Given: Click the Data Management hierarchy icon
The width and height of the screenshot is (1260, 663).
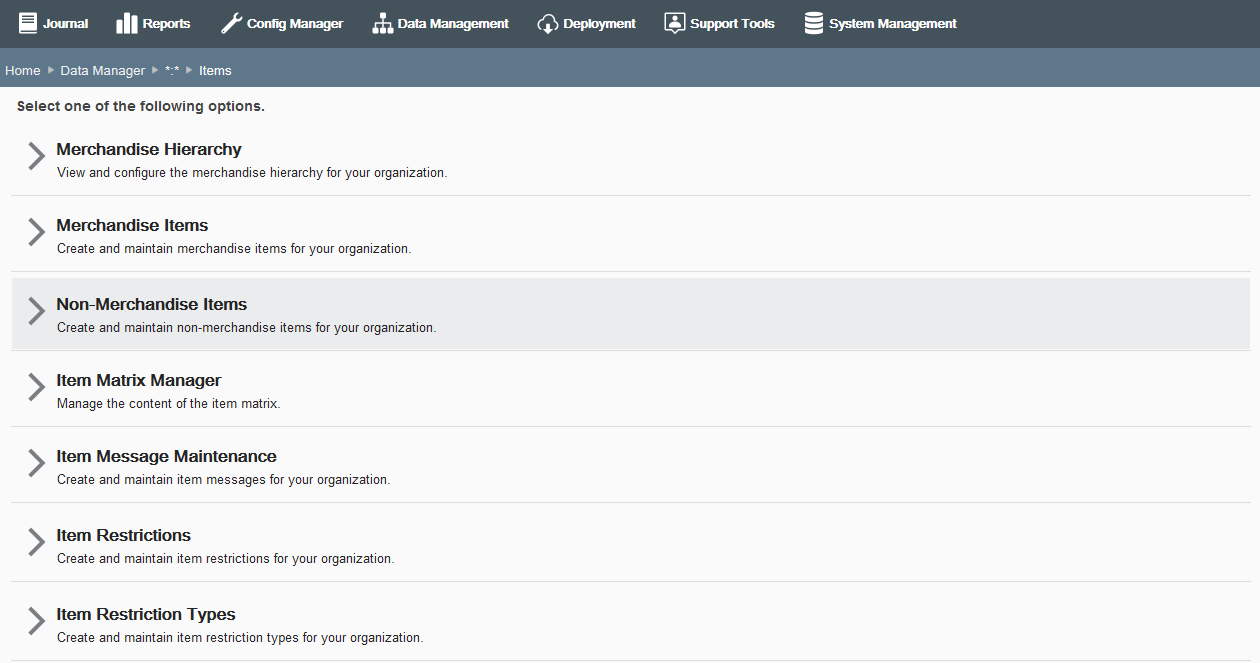Looking at the screenshot, I should click(381, 22).
